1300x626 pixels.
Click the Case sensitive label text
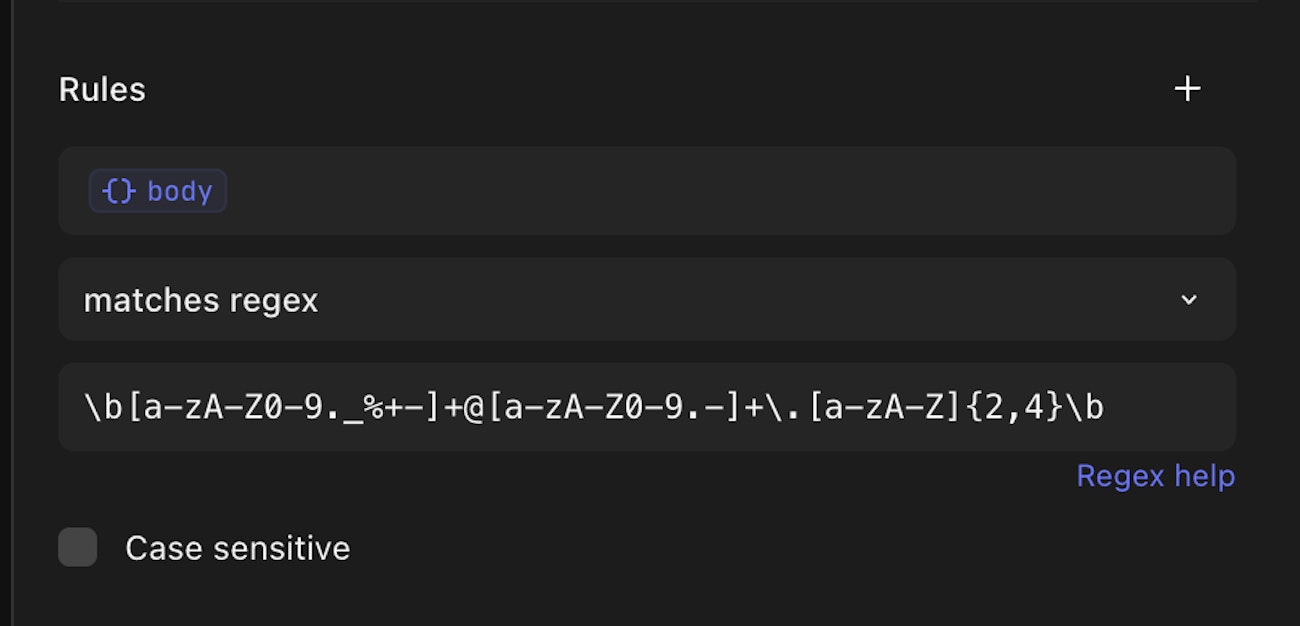(237, 548)
